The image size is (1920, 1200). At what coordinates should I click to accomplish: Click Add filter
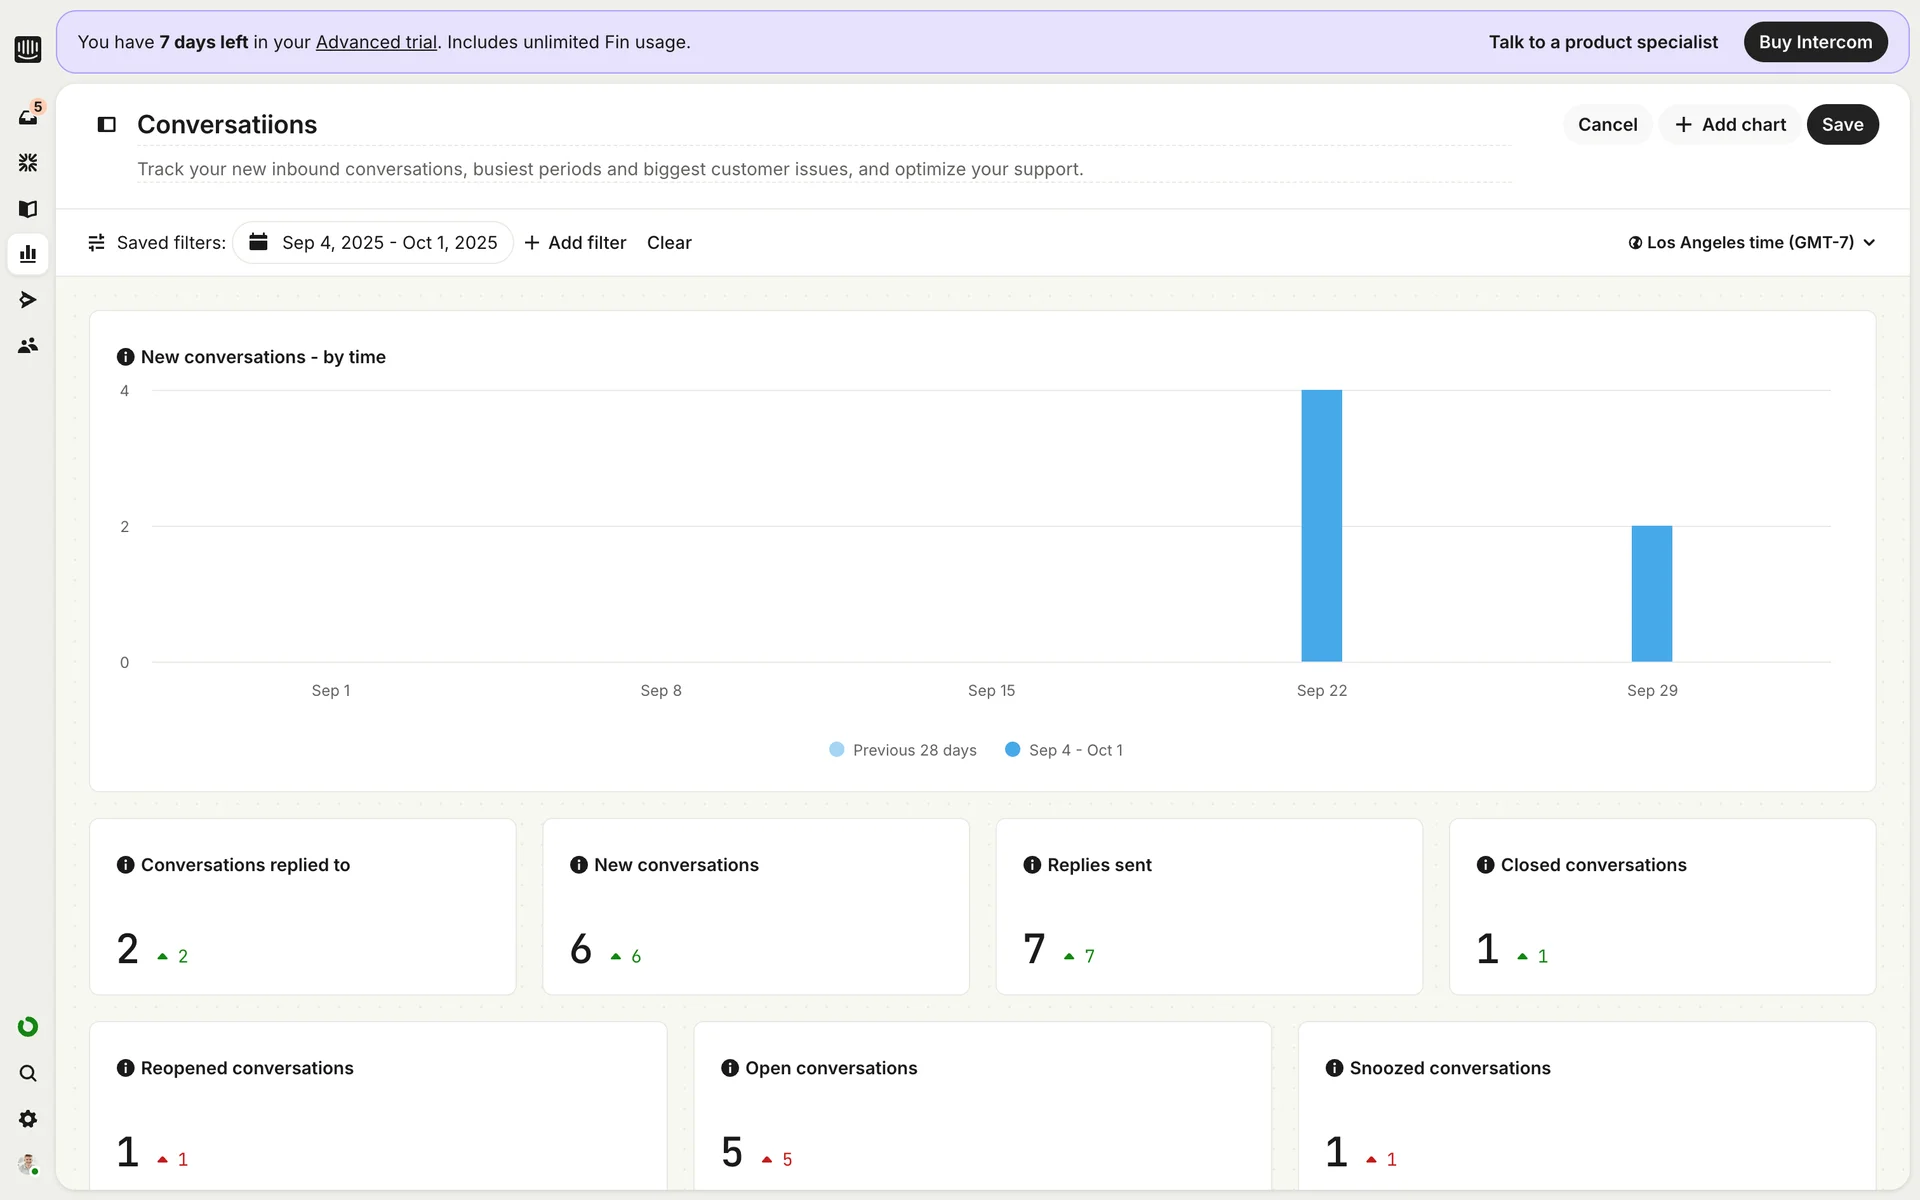(575, 243)
